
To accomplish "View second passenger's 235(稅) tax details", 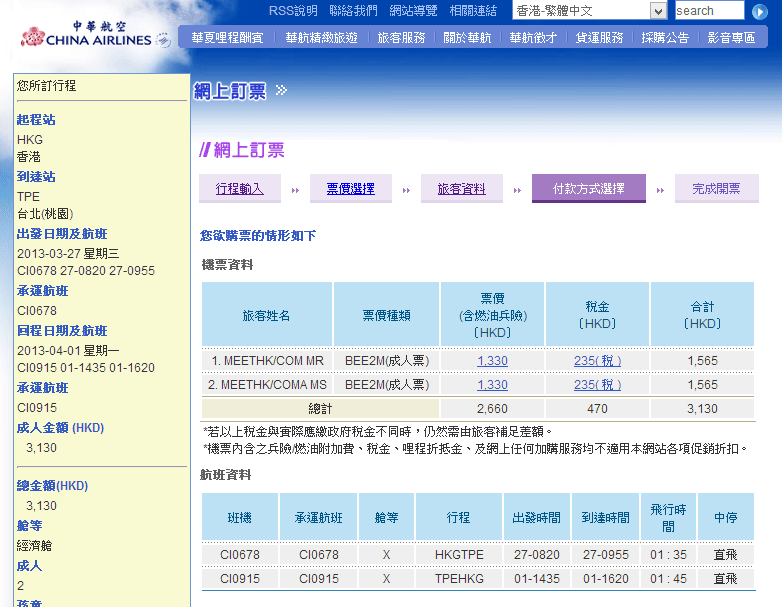I will click(597, 384).
